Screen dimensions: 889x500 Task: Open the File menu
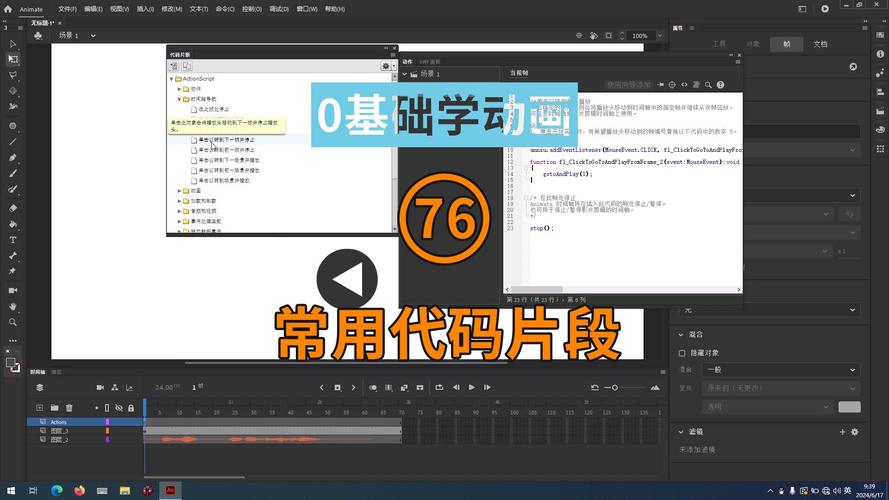pos(67,9)
